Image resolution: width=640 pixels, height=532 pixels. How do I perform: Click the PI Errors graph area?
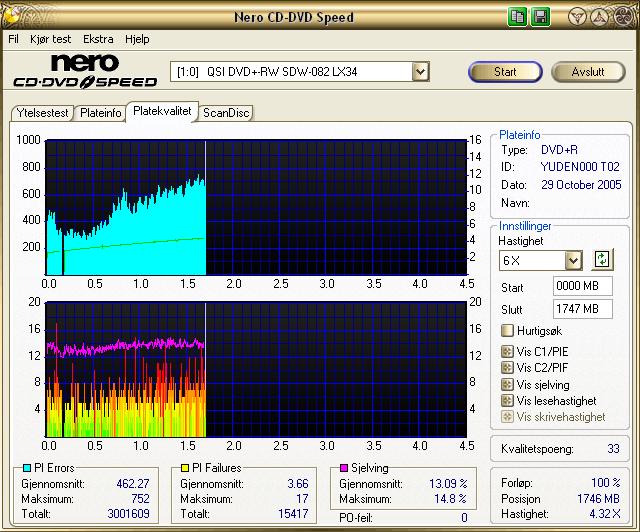pyautogui.click(x=256, y=207)
